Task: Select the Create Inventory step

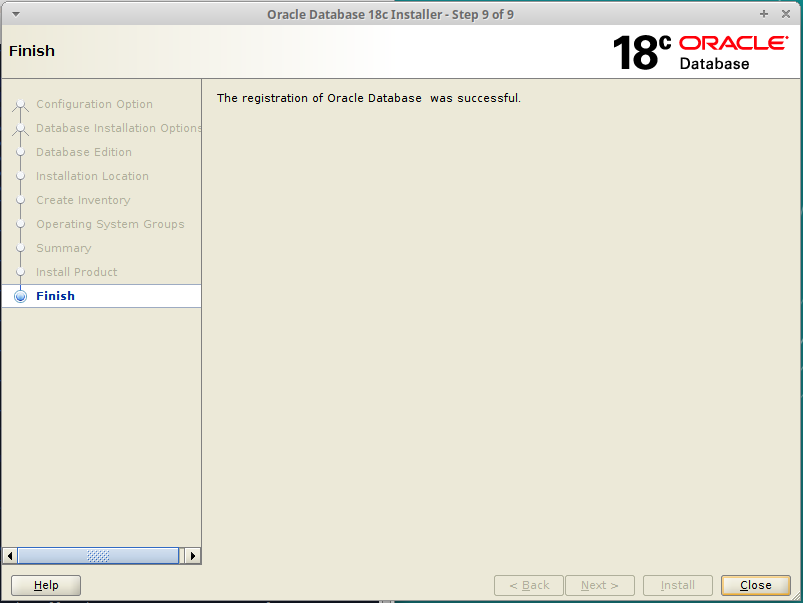Action: 83,200
